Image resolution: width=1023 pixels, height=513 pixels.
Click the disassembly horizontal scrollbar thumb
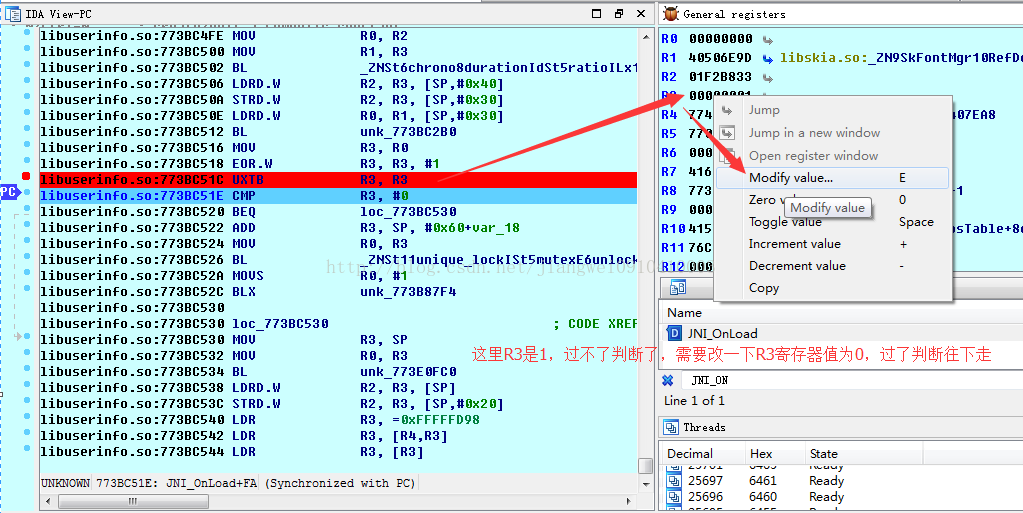(133, 501)
